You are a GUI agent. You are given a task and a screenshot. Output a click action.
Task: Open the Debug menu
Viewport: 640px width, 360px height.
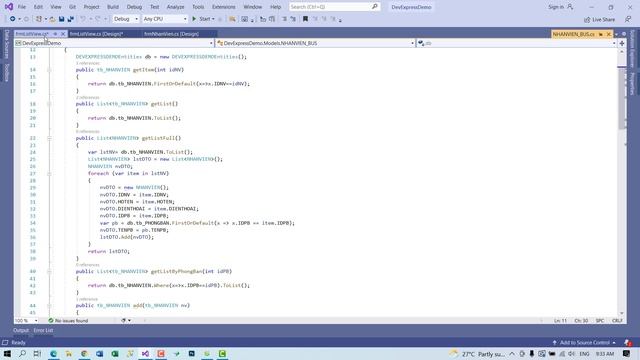[134, 7]
